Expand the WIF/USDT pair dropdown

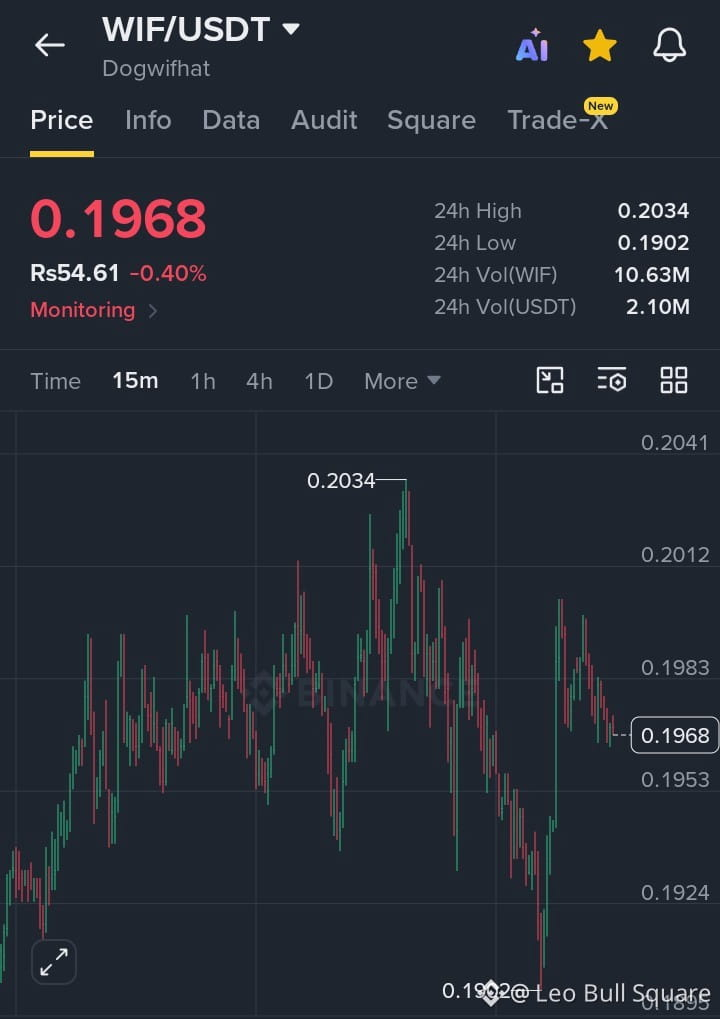click(x=290, y=29)
